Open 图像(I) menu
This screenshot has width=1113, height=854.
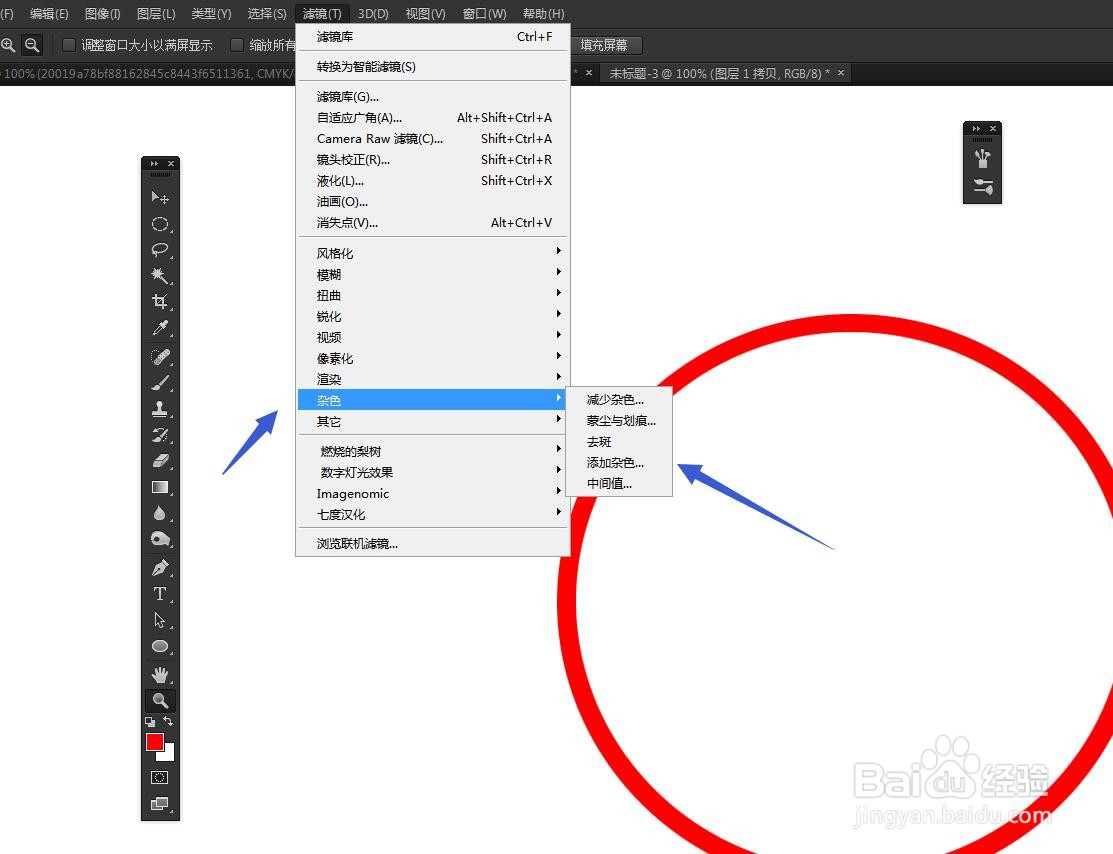[x=103, y=13]
